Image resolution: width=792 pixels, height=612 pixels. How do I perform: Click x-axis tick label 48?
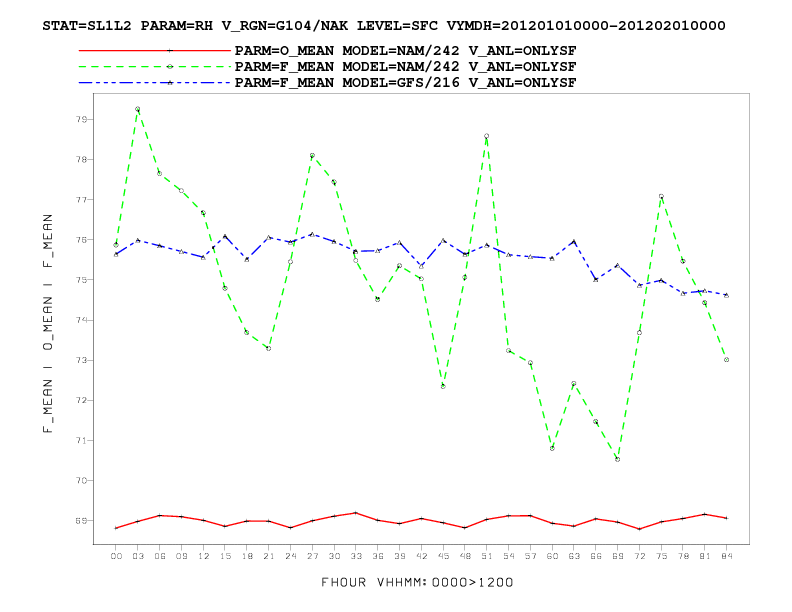click(x=465, y=556)
